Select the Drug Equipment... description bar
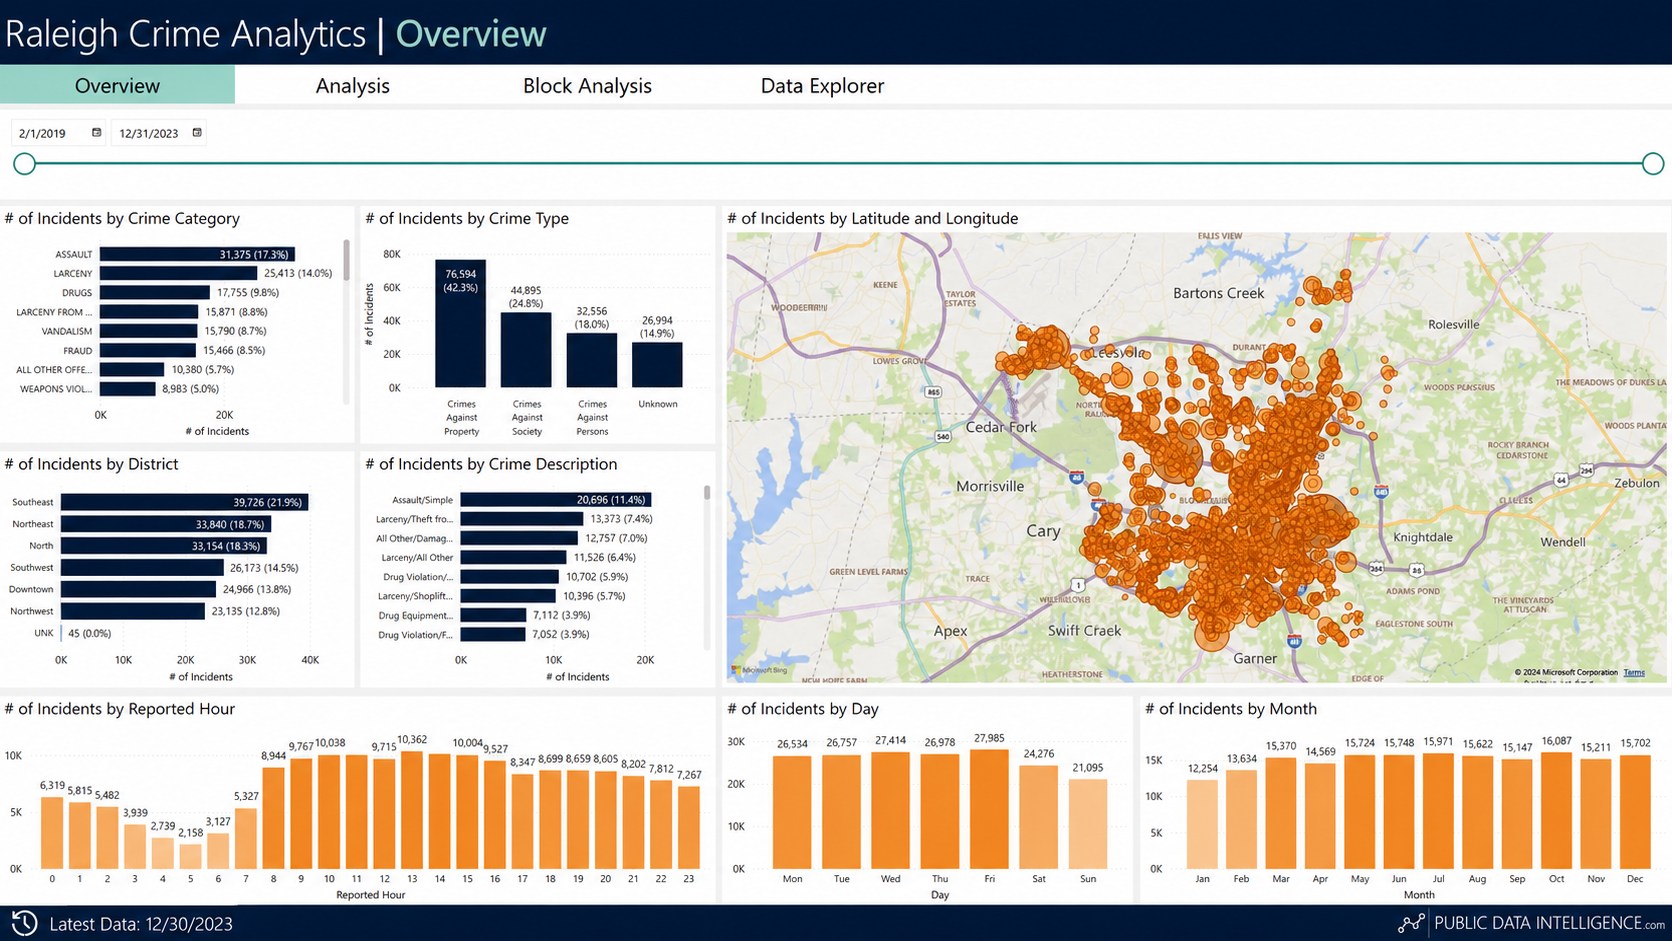This screenshot has width=1672, height=941. pos(493,615)
